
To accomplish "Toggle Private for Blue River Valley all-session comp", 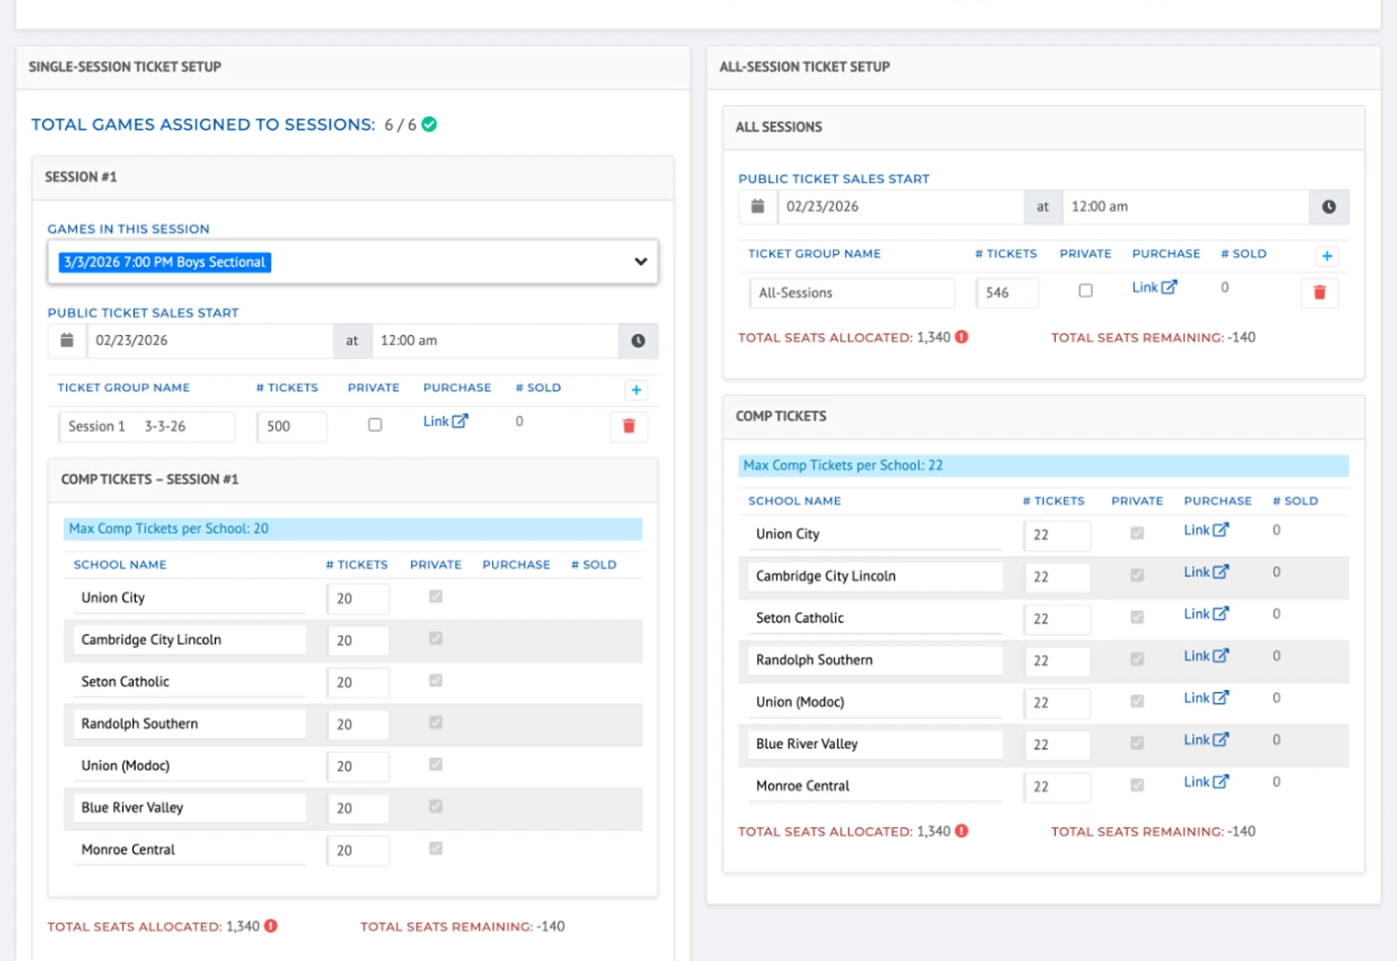I will pos(1137,743).
